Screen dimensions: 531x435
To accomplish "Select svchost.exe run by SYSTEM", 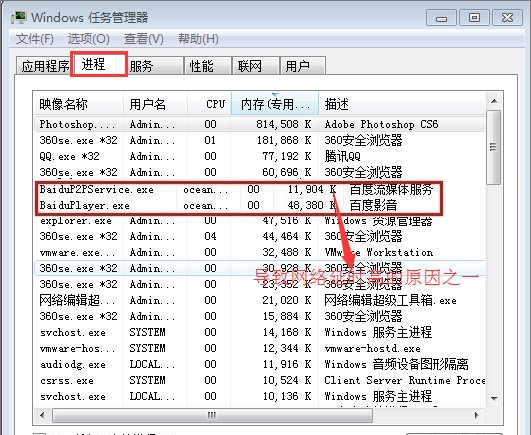I will tap(260, 332).
